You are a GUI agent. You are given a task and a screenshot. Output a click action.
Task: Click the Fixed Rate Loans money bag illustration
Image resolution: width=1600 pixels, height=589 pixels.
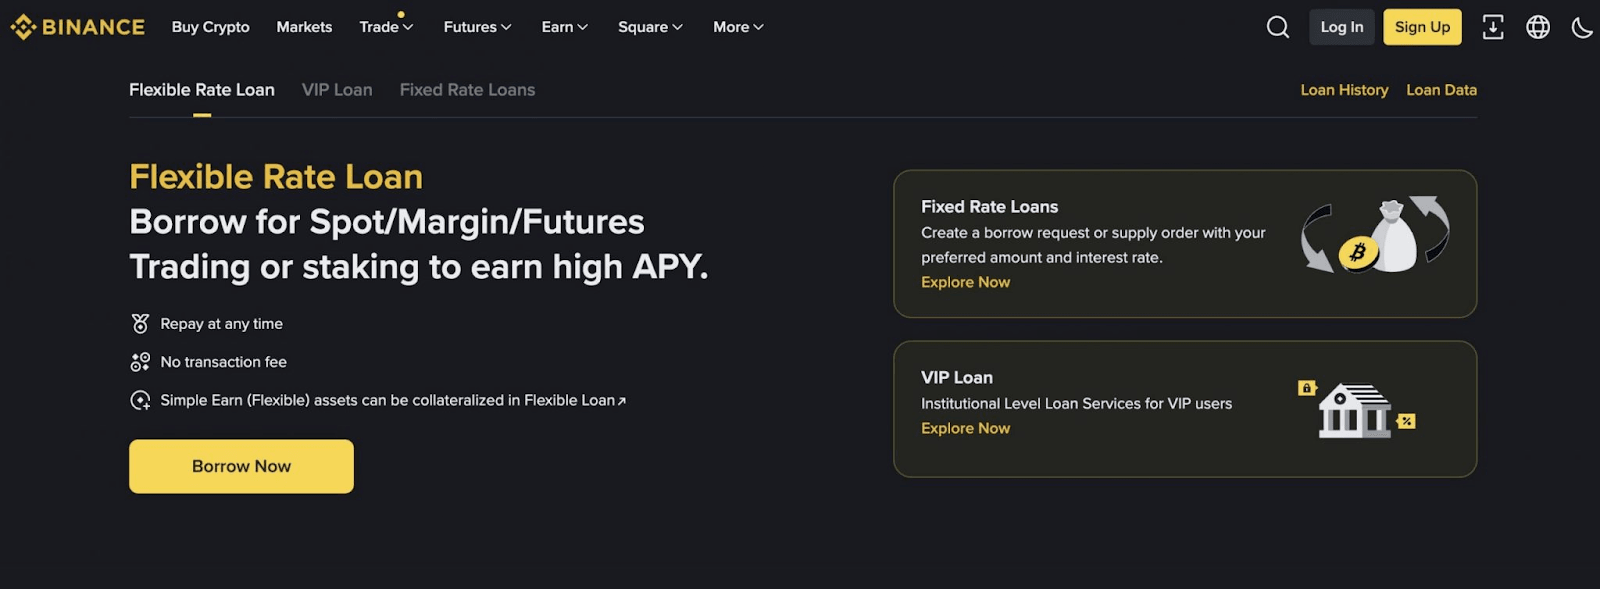click(x=1376, y=236)
